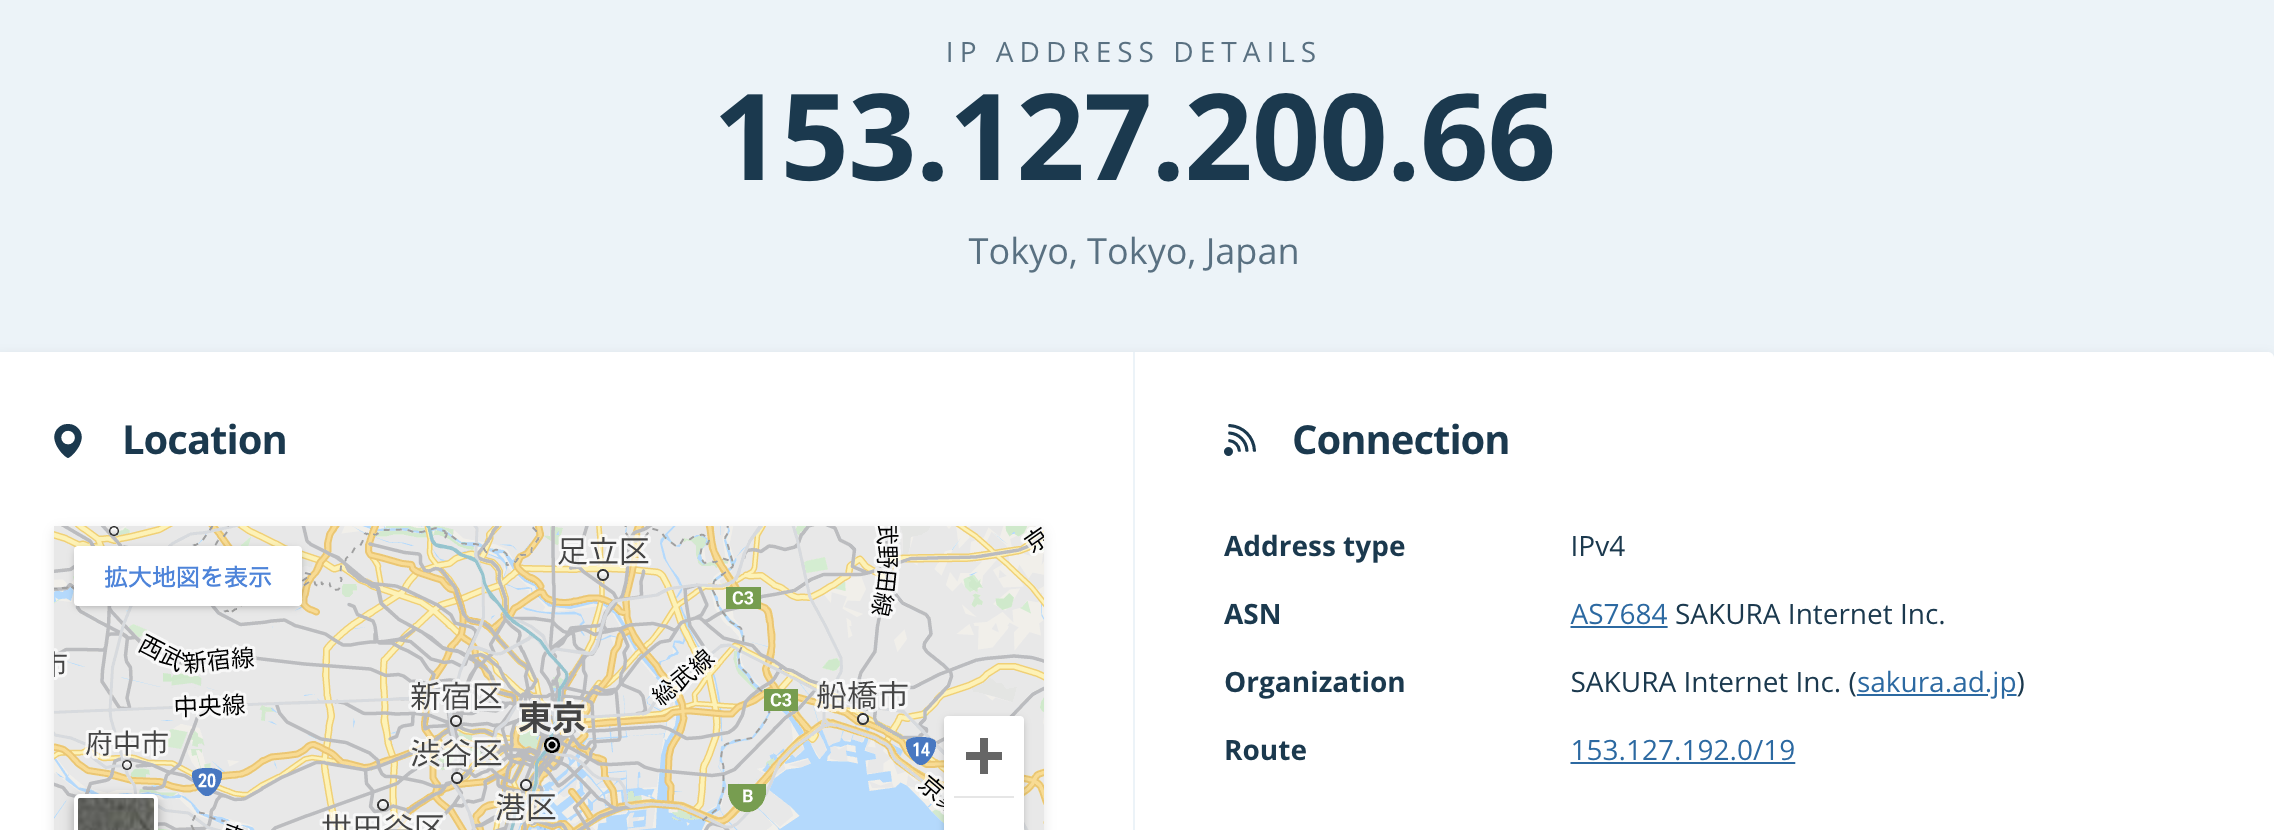This screenshot has width=2274, height=830.
Task: Click the Connection signal icon
Action: [1240, 441]
